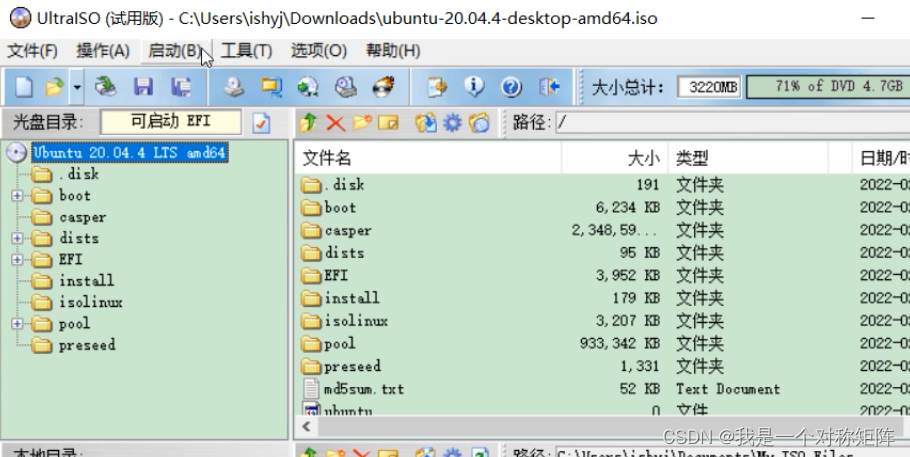This screenshot has height=457, width=910.
Task: Click the Mount to virtual drive icon
Action: (x=308, y=87)
